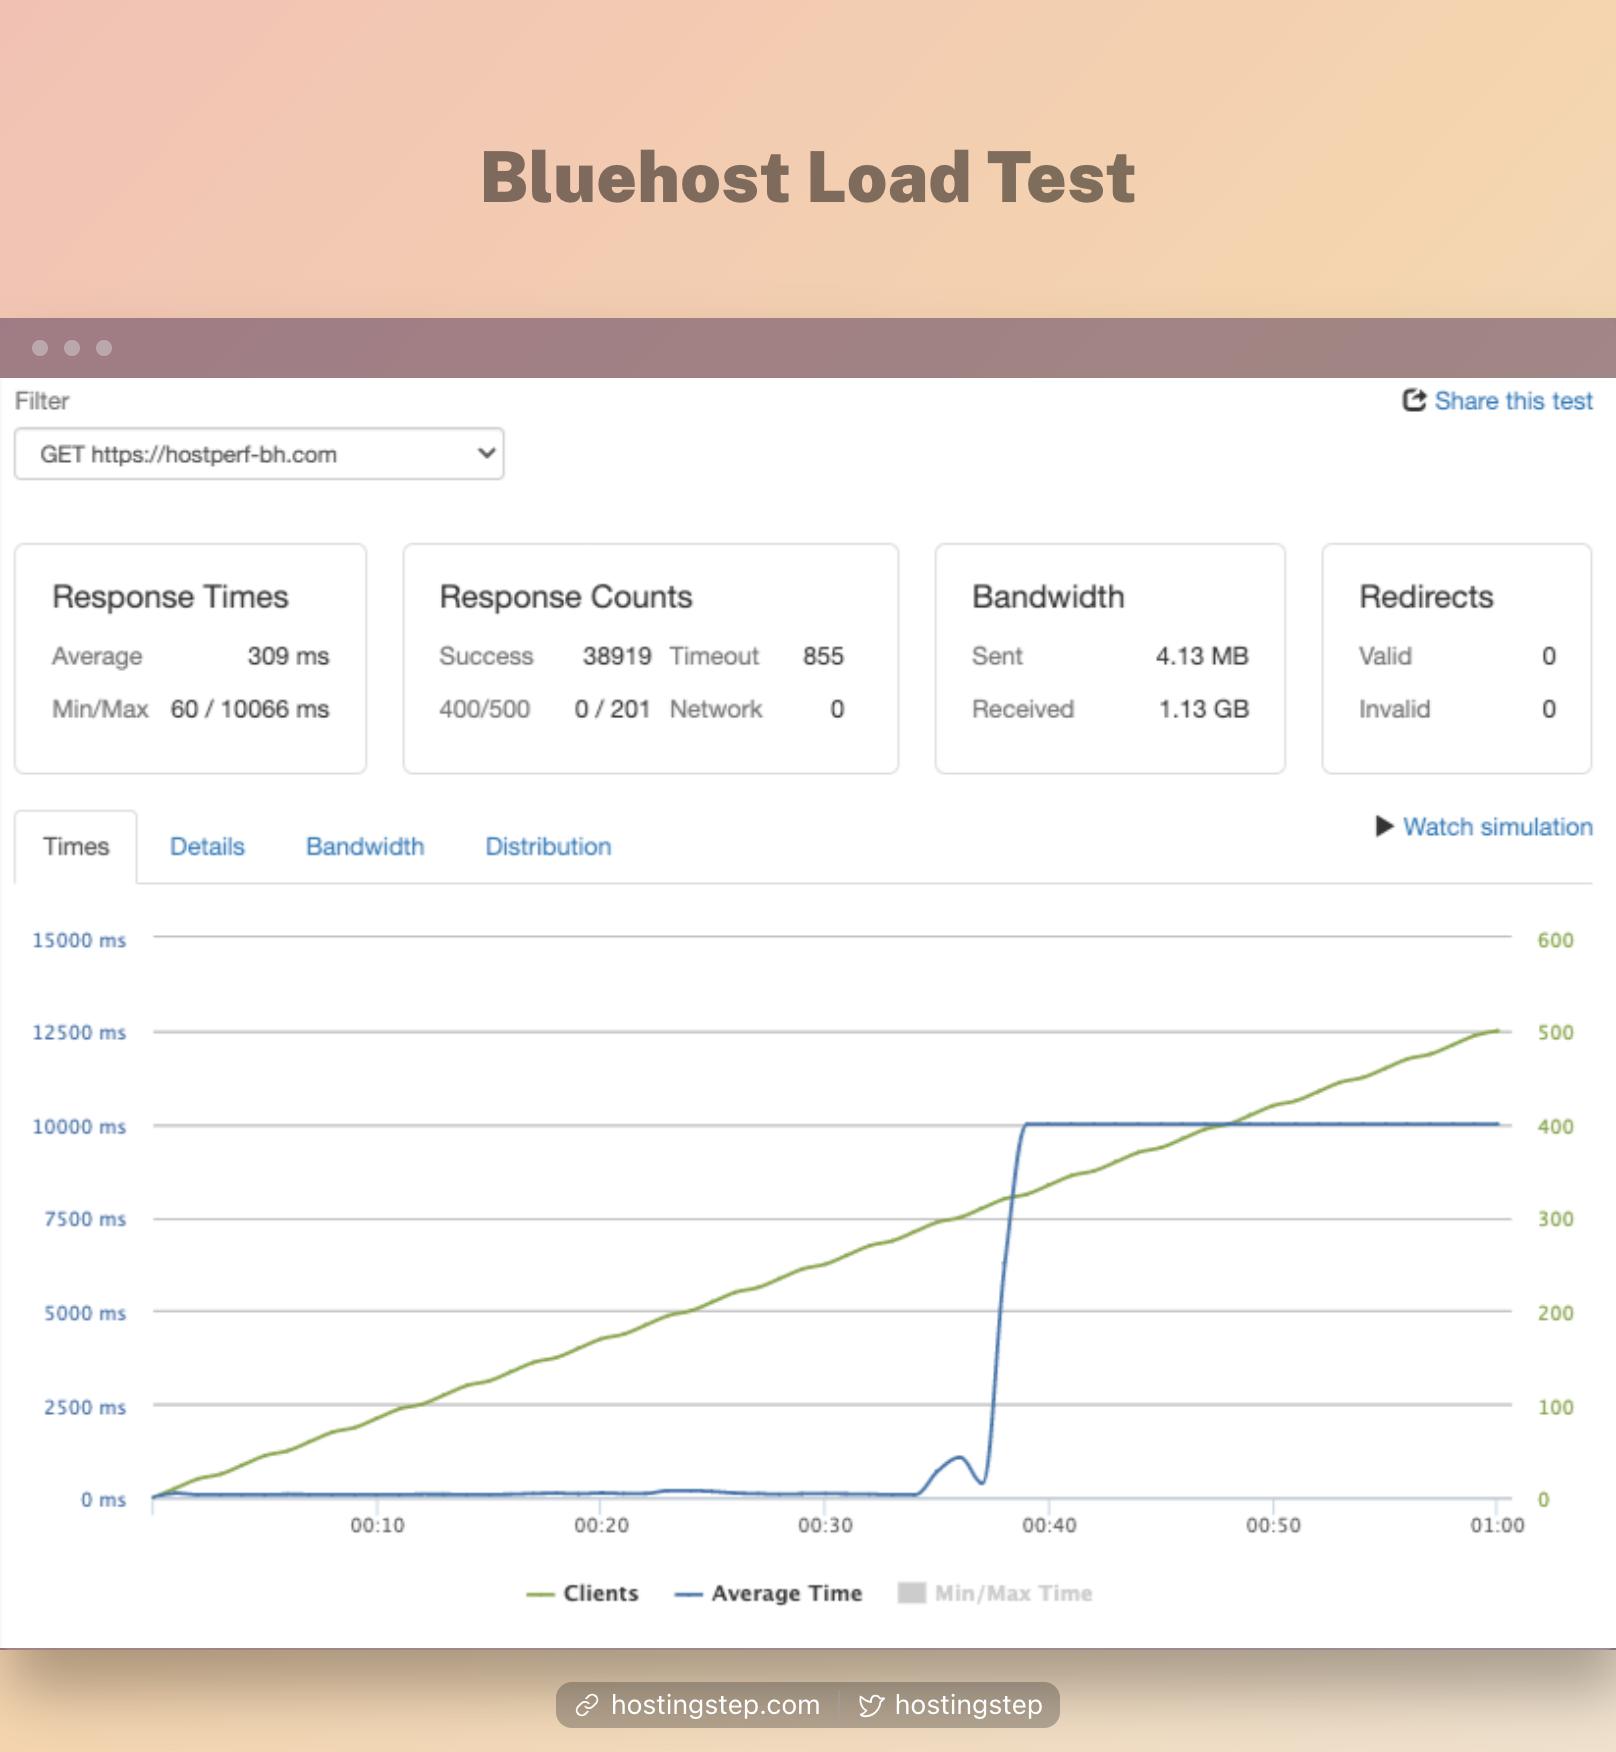1616x1752 pixels.
Task: Click the Bluehost Load Test title
Action: tap(808, 177)
